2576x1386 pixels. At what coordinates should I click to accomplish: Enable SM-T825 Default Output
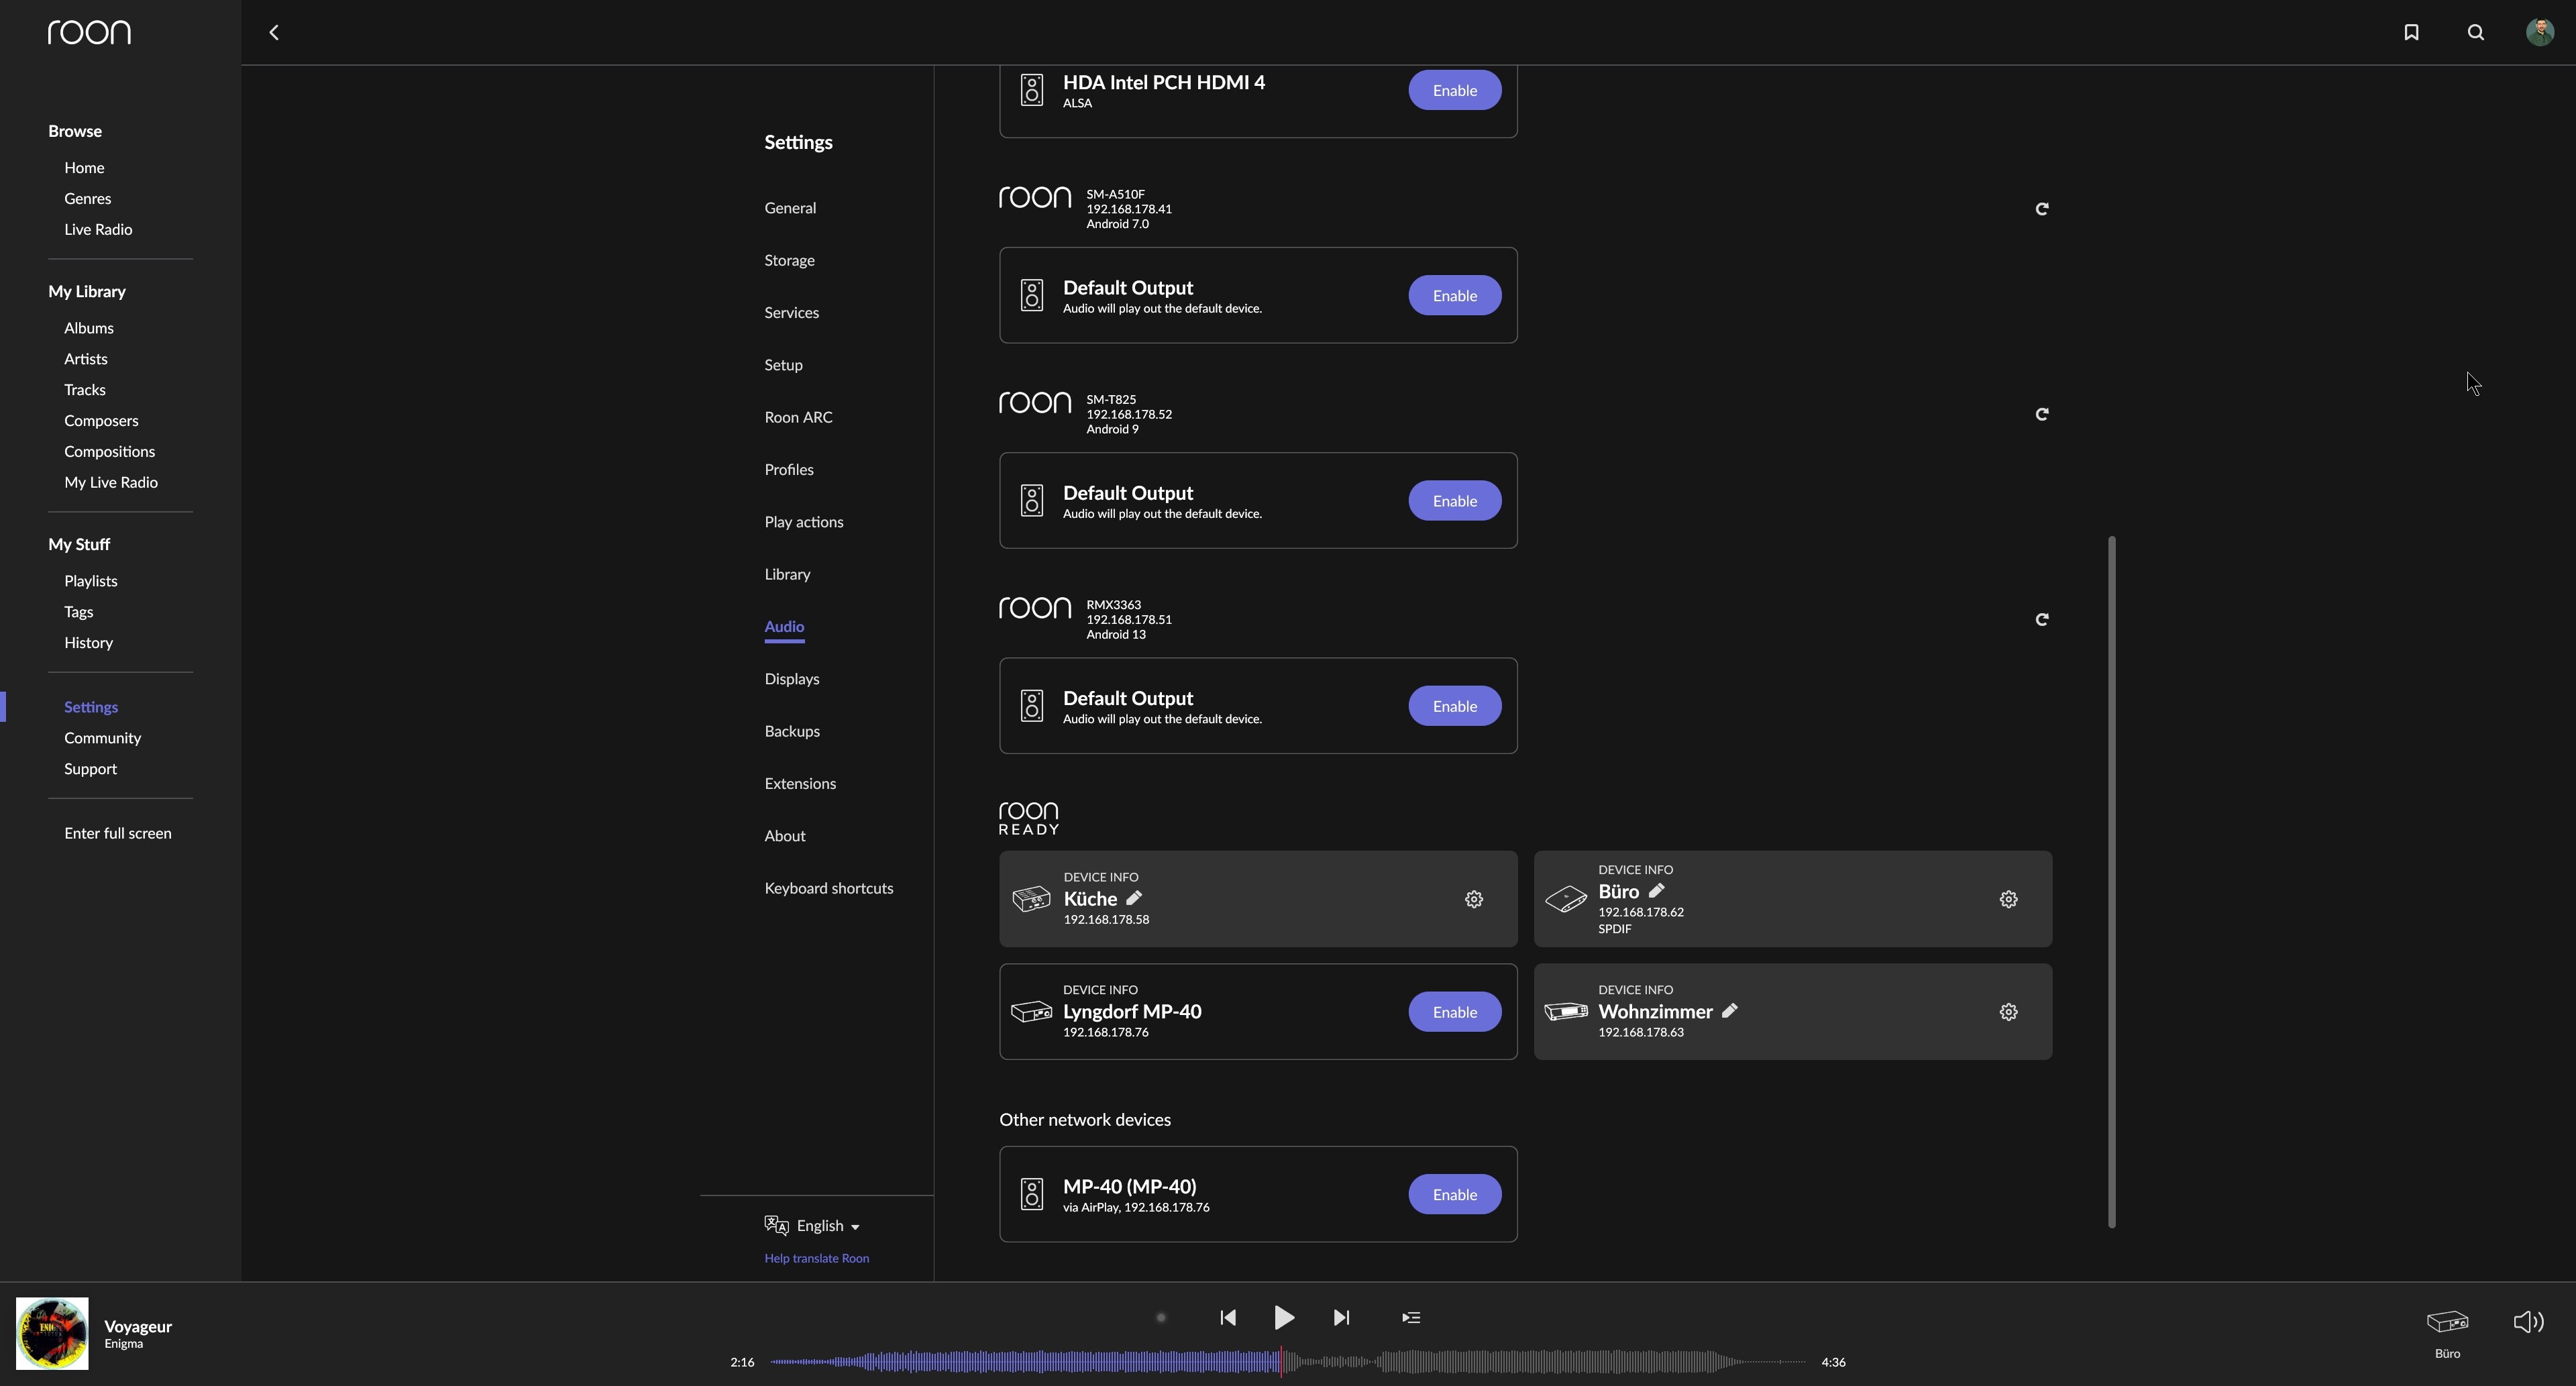pos(1455,501)
